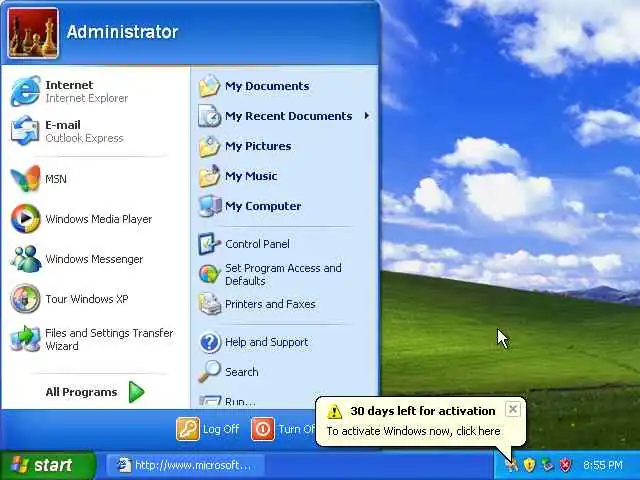Viewport: 640px width, 480px height.
Task: Click the Log Off text button
Action: point(221,429)
